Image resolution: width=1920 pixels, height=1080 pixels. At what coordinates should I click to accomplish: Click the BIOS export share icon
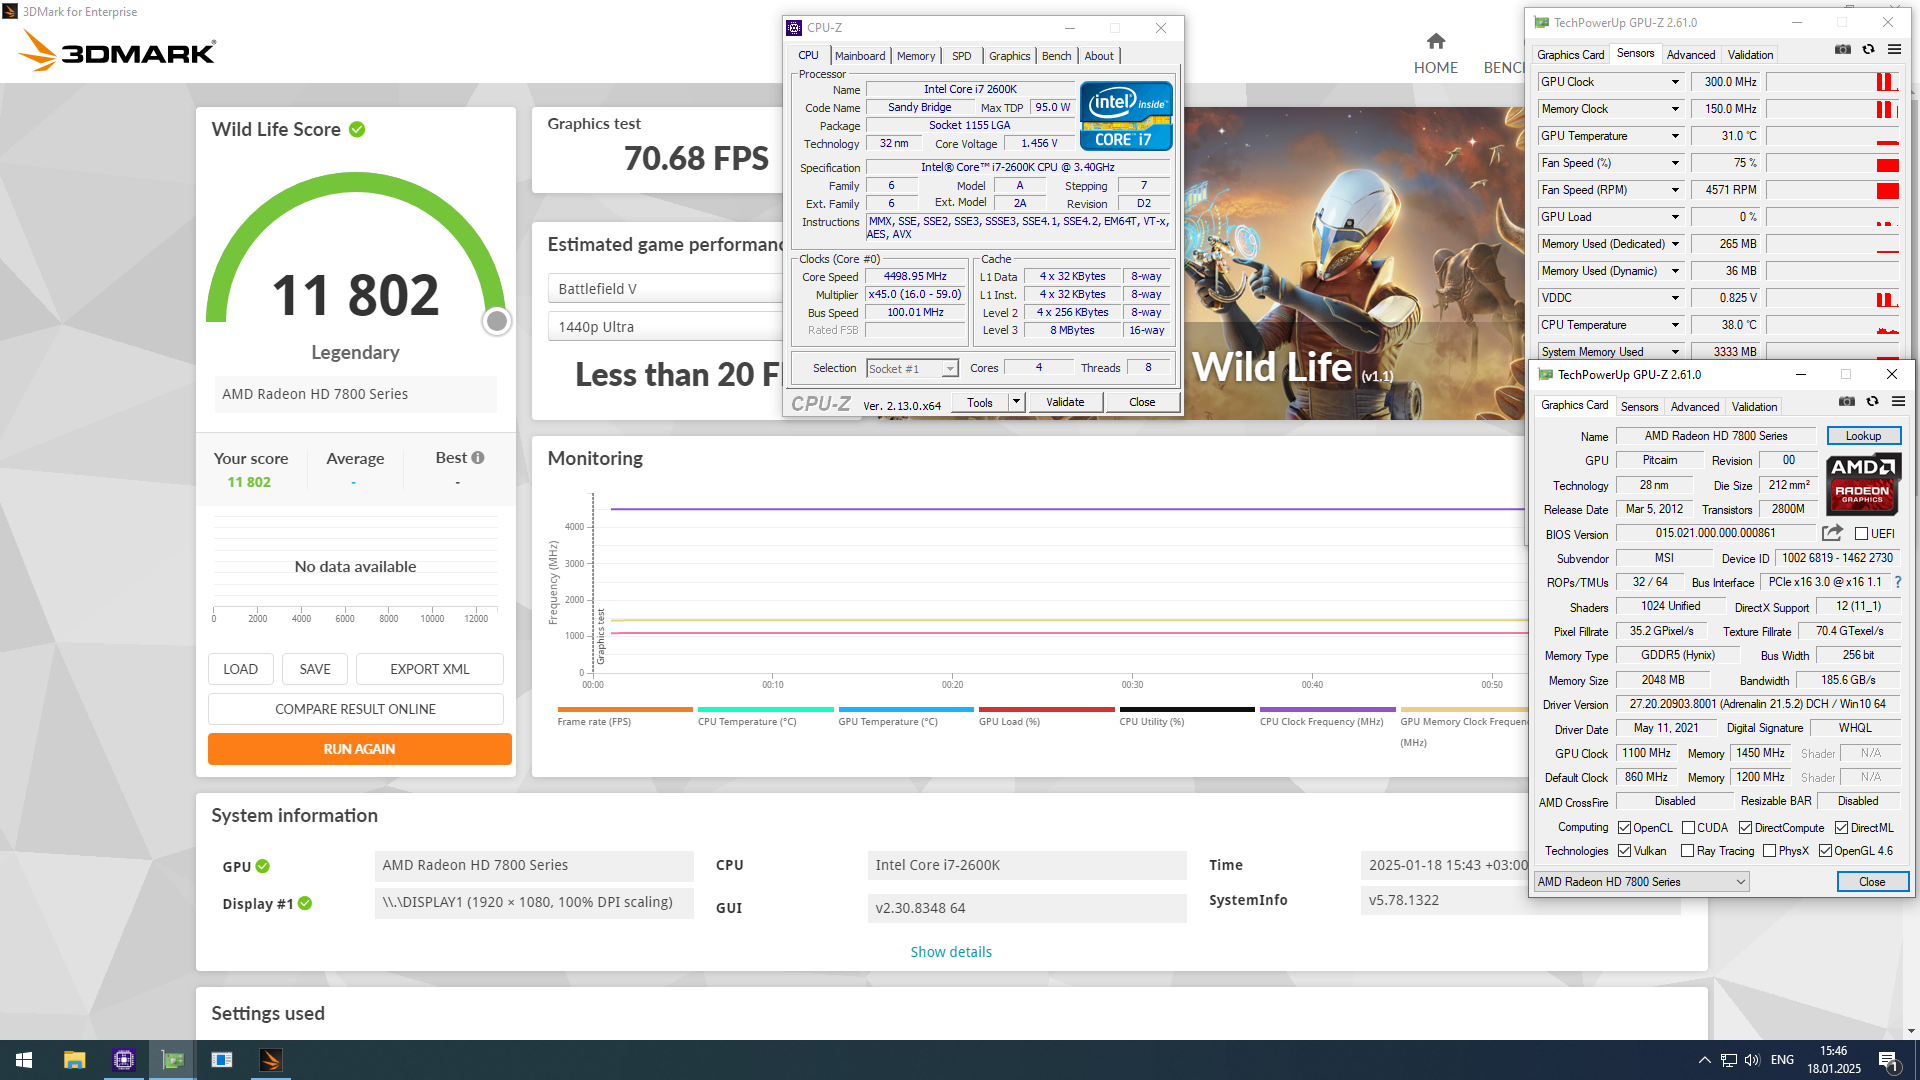(1832, 533)
